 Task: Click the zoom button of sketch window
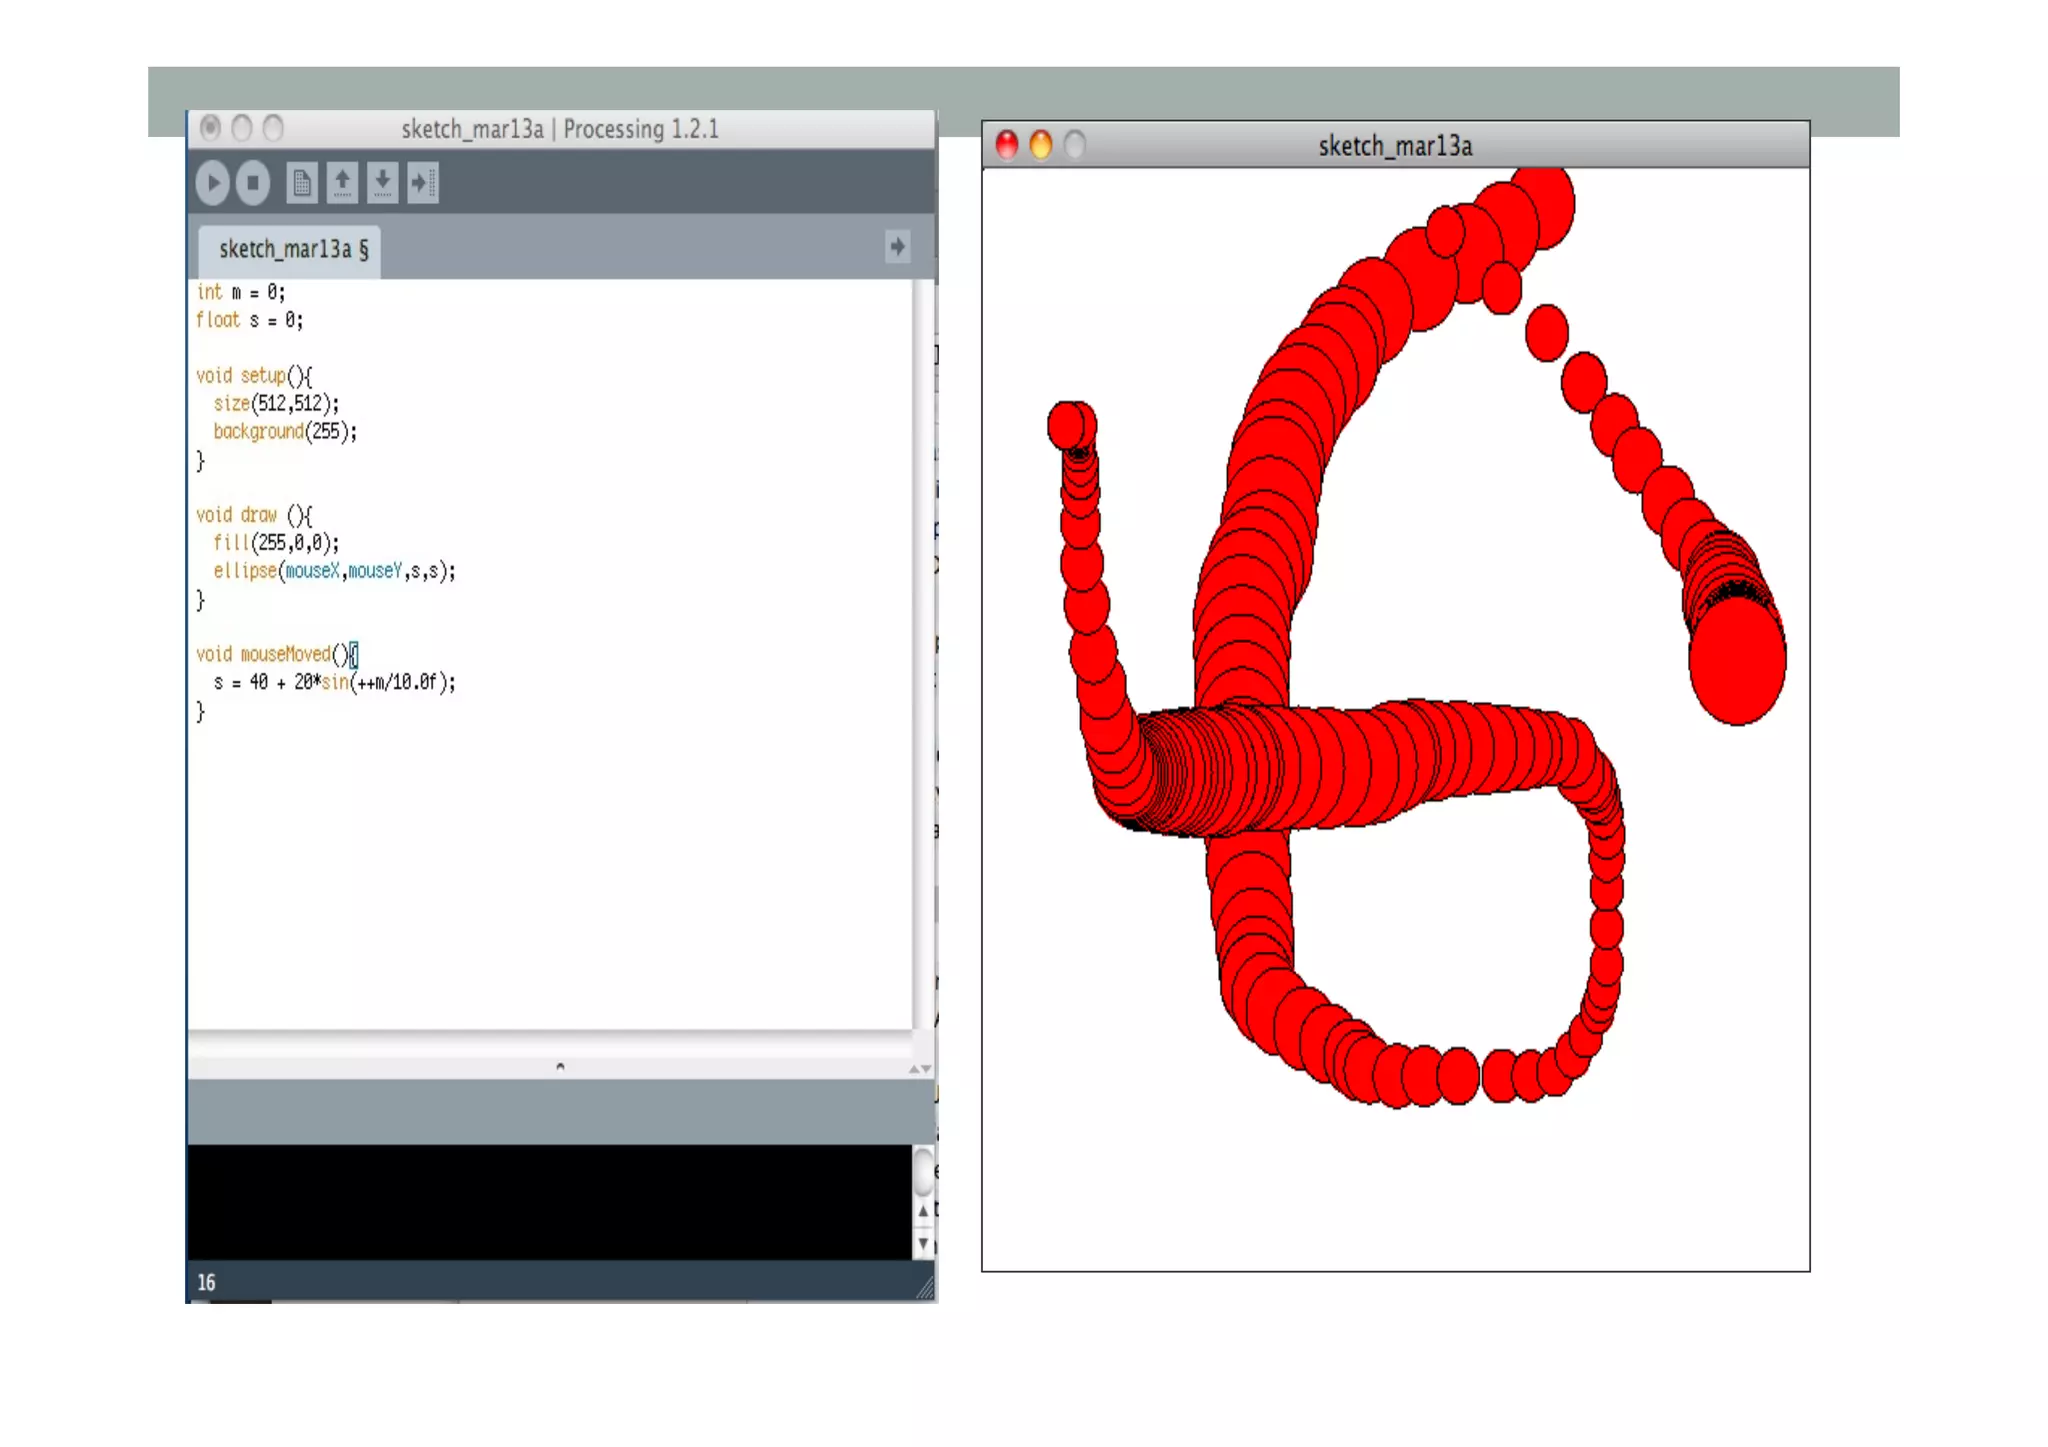coord(1075,145)
